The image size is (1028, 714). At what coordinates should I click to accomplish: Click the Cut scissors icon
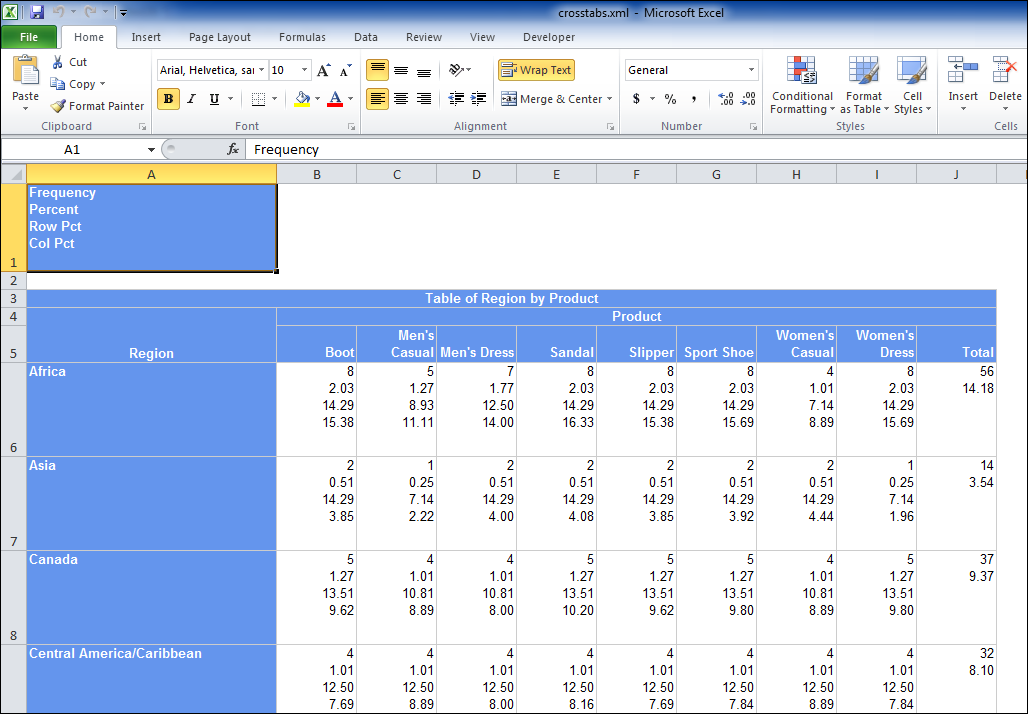[58, 62]
